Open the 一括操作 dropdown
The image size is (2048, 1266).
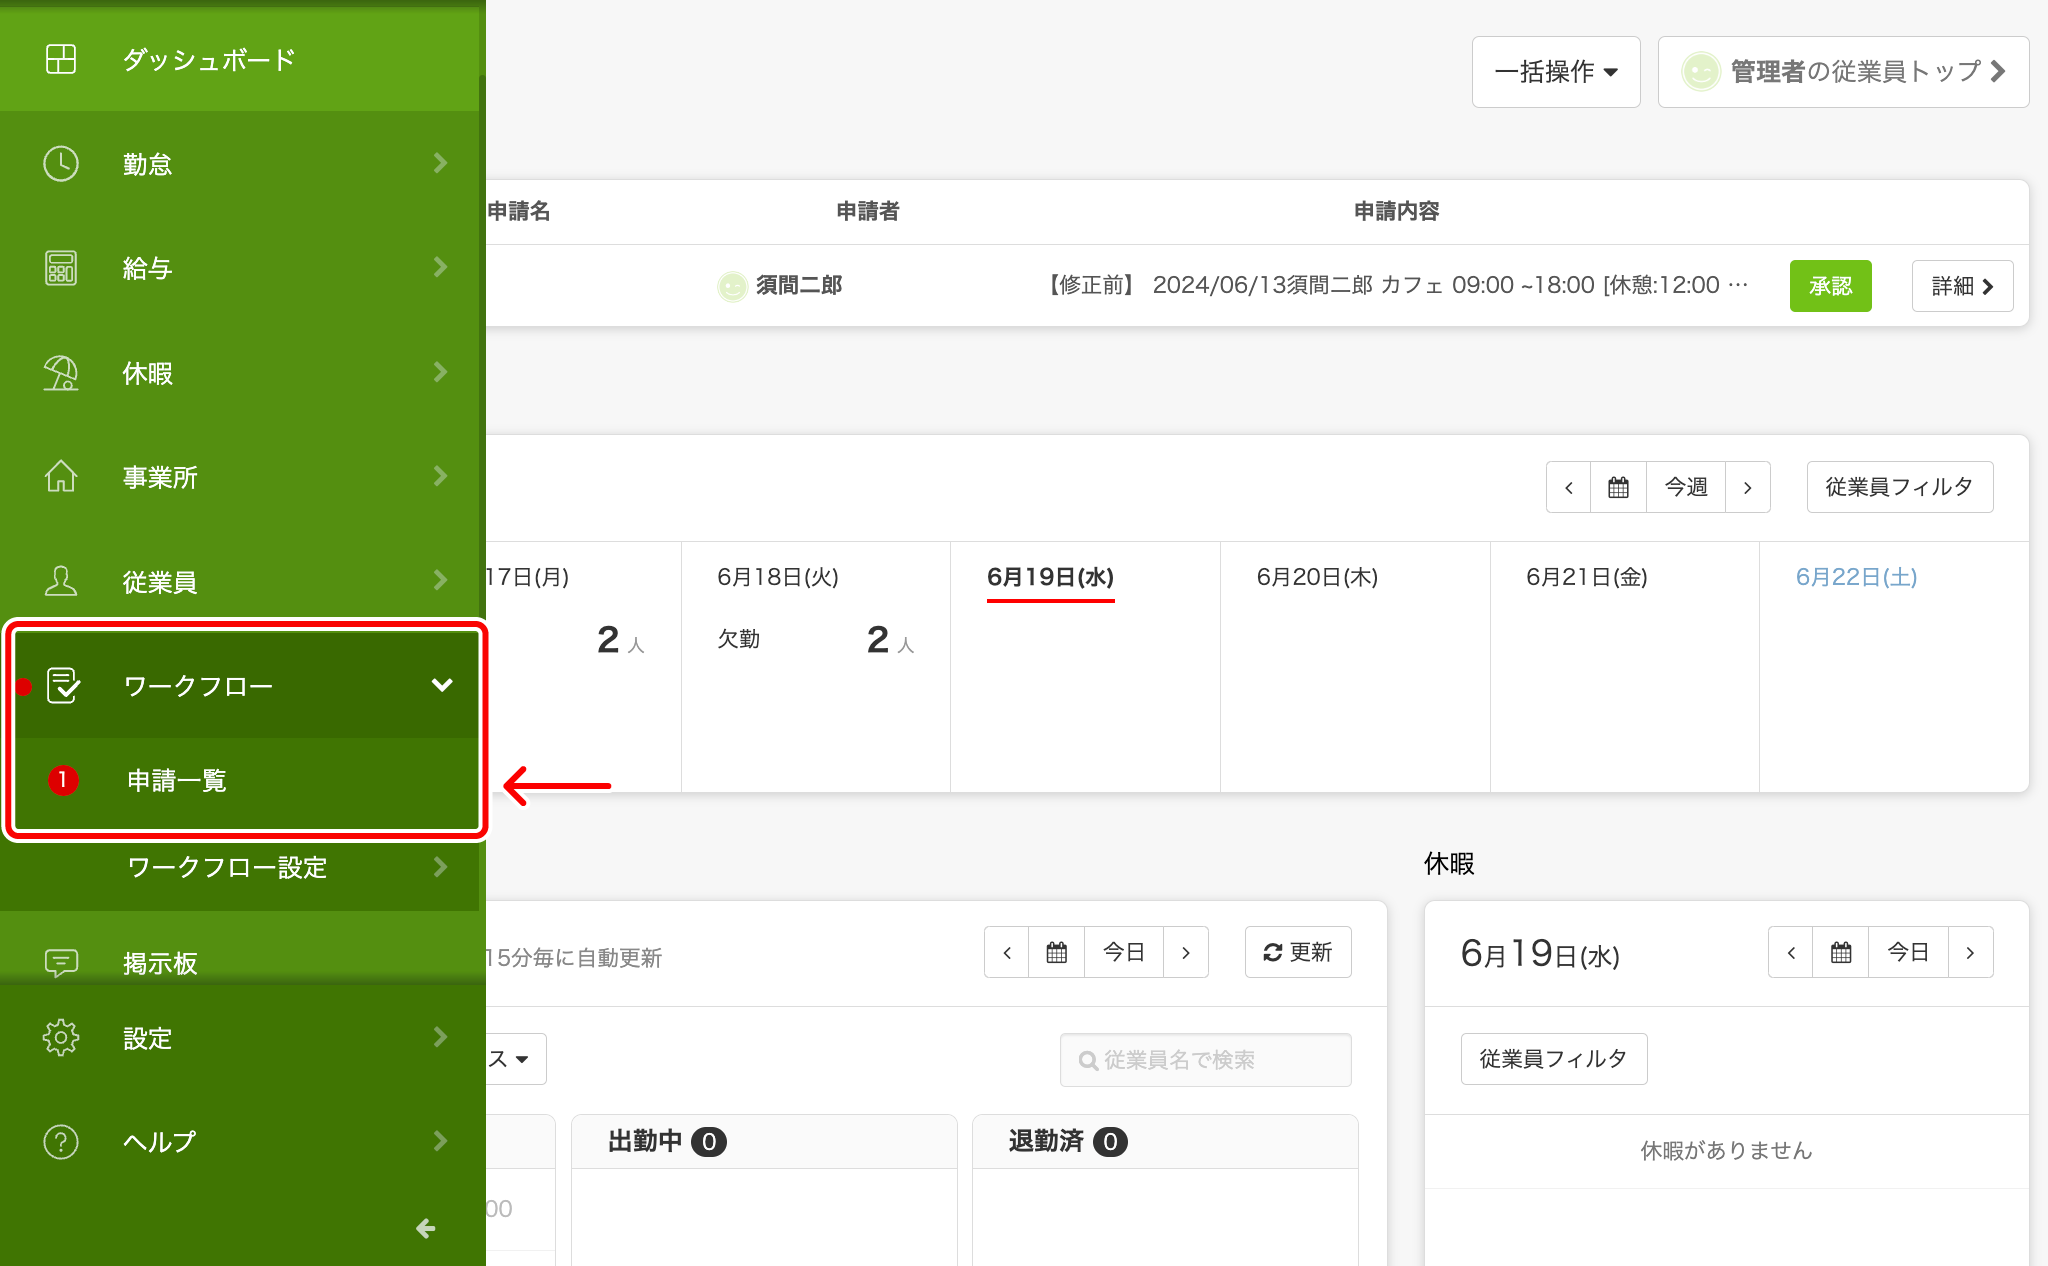(x=1555, y=72)
